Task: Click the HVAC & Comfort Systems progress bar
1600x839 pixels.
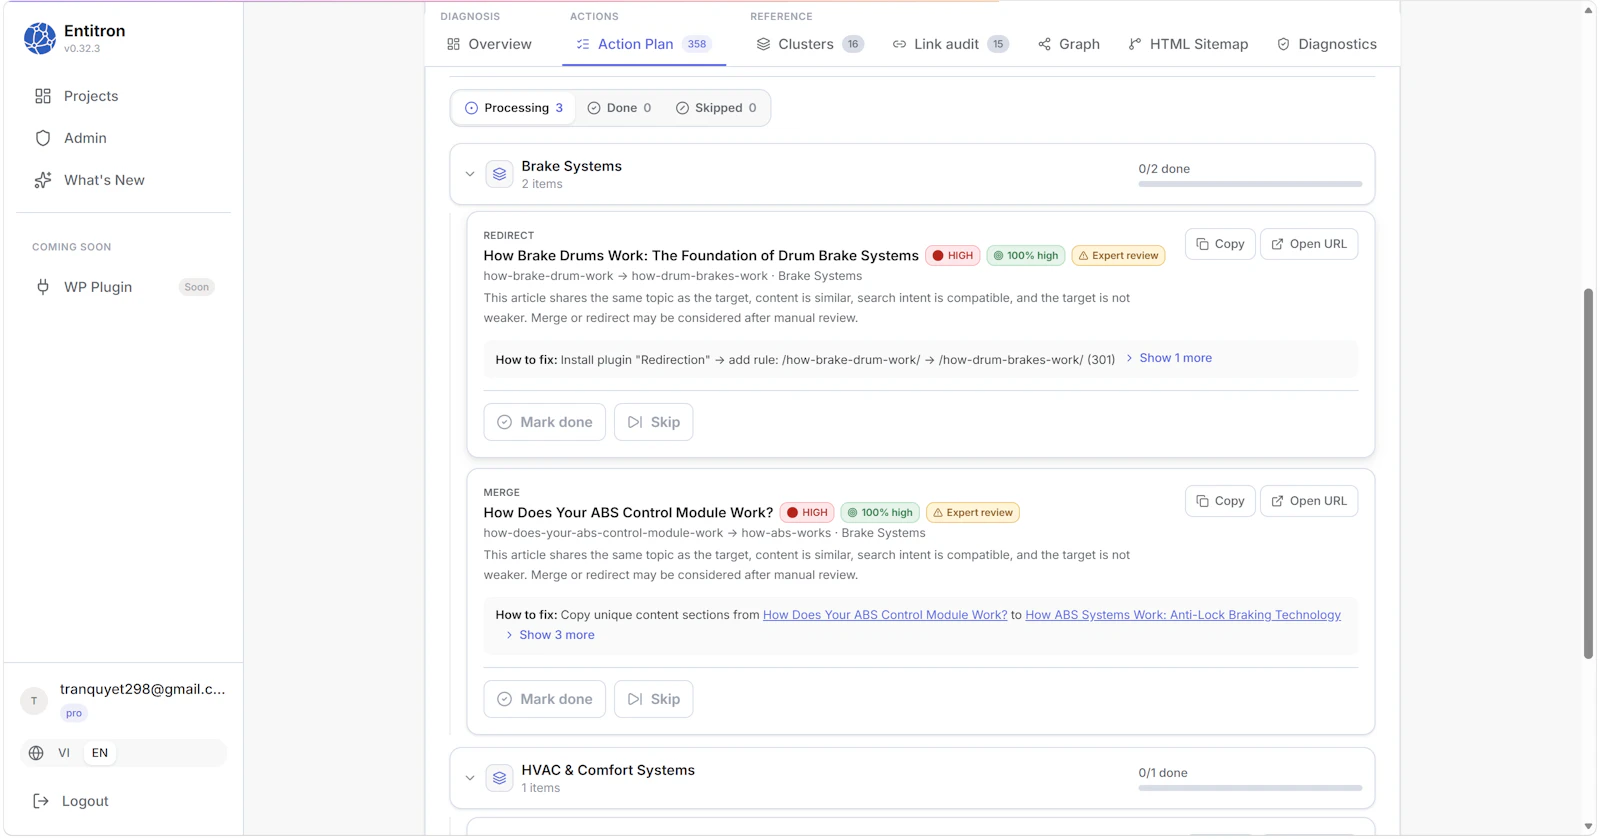Action: 1250,788
